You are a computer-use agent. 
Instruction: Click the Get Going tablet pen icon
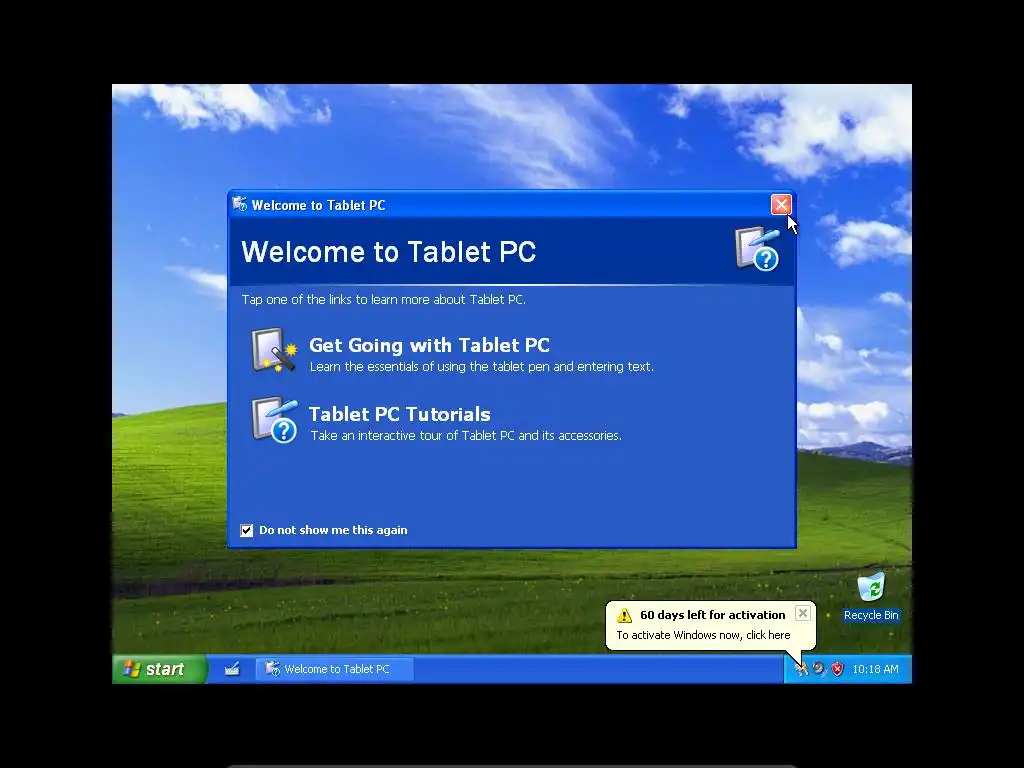pos(274,351)
